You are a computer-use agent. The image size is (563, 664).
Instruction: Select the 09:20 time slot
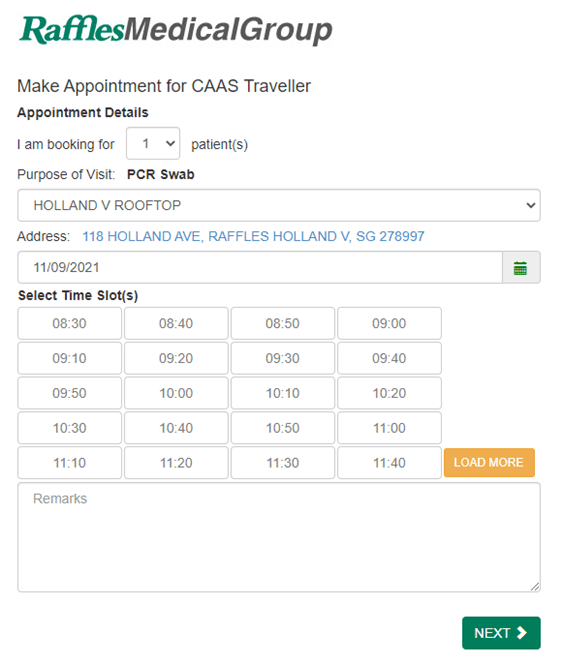176,358
